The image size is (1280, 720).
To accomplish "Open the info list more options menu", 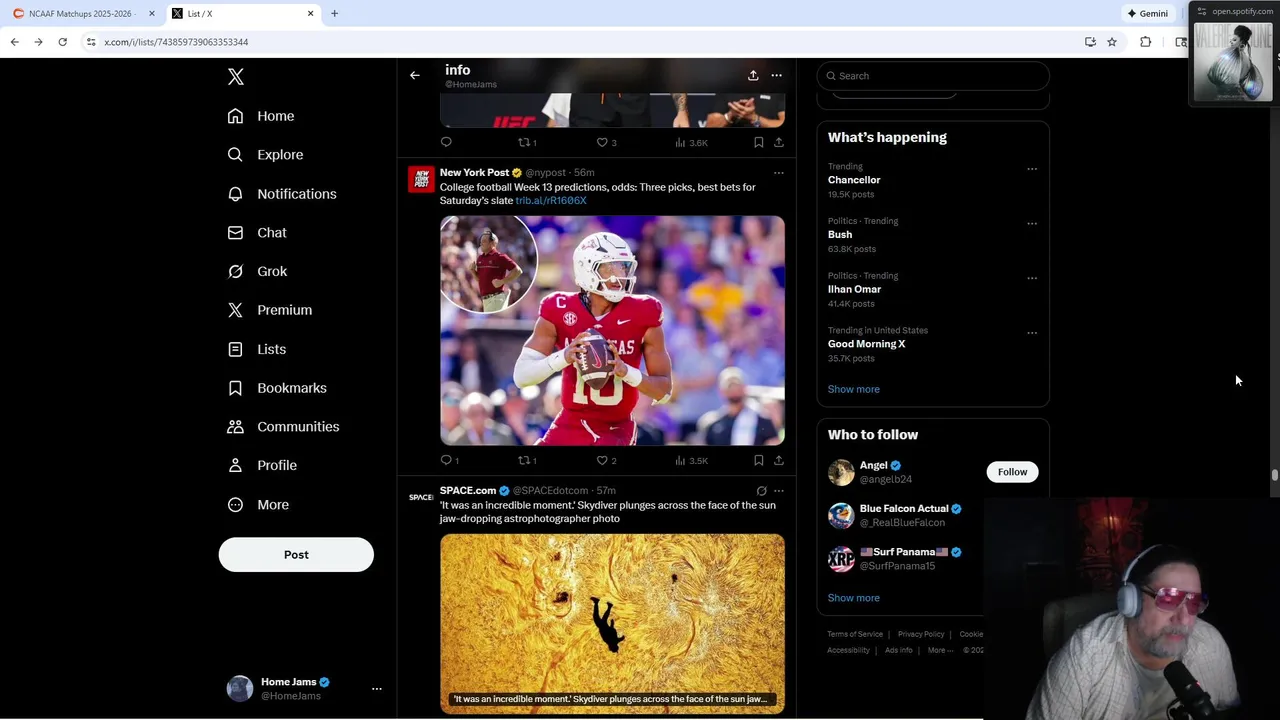I will click(777, 76).
